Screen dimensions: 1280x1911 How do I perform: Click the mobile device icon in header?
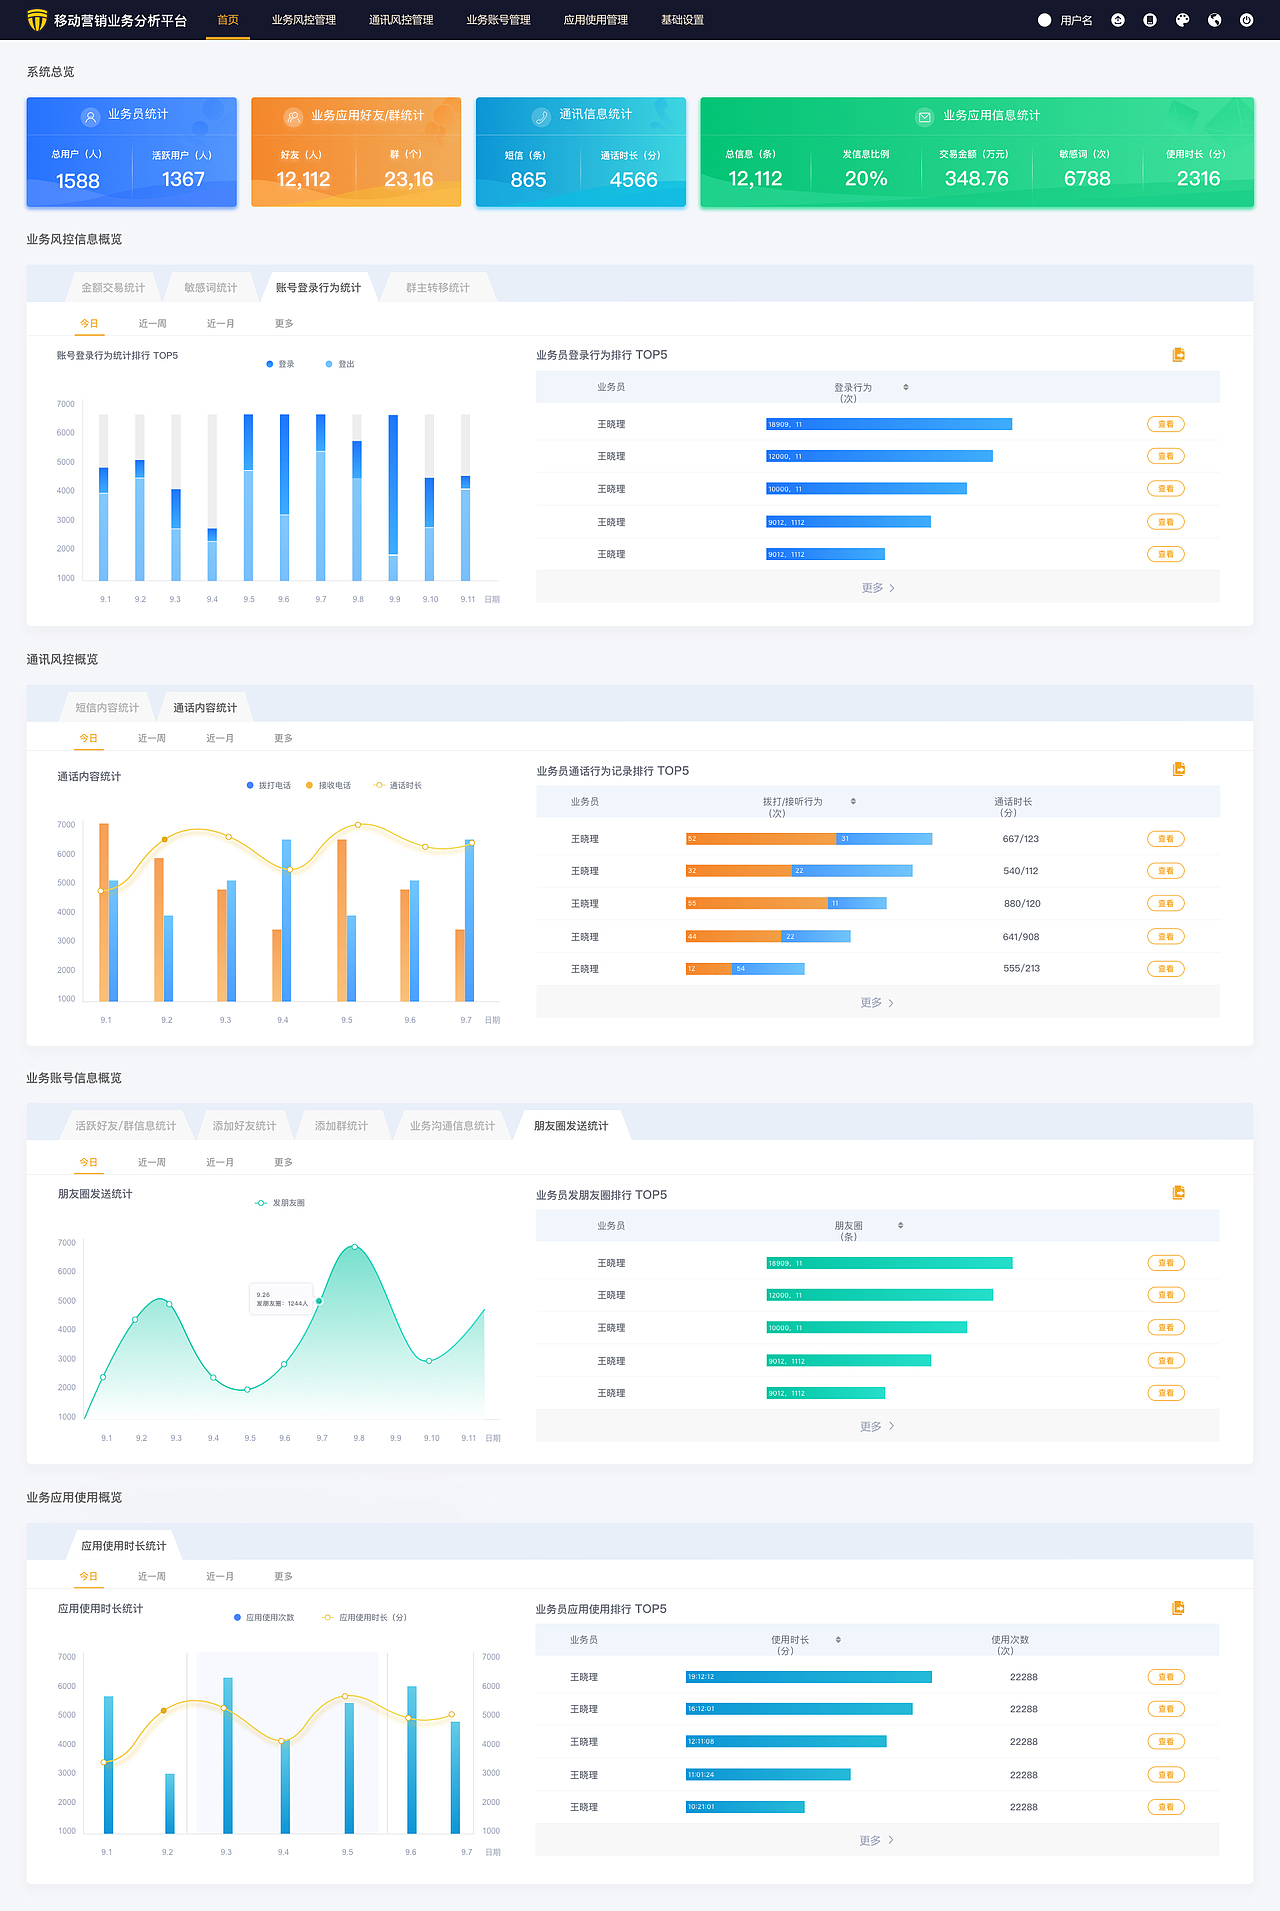pos(1150,20)
